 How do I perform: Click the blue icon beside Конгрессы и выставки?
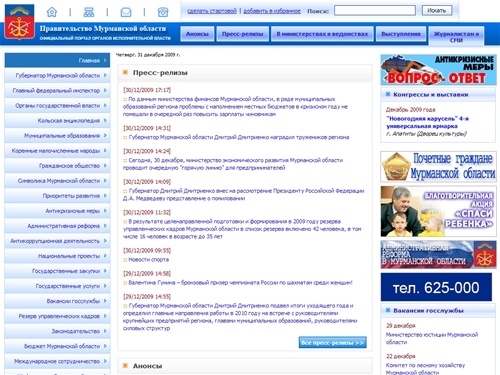click(x=388, y=94)
